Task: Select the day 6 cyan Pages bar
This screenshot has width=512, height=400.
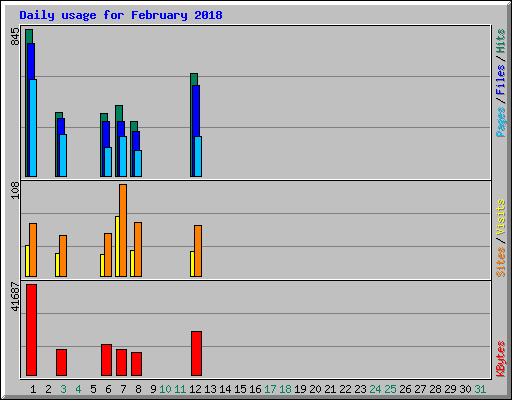Action: (108, 162)
